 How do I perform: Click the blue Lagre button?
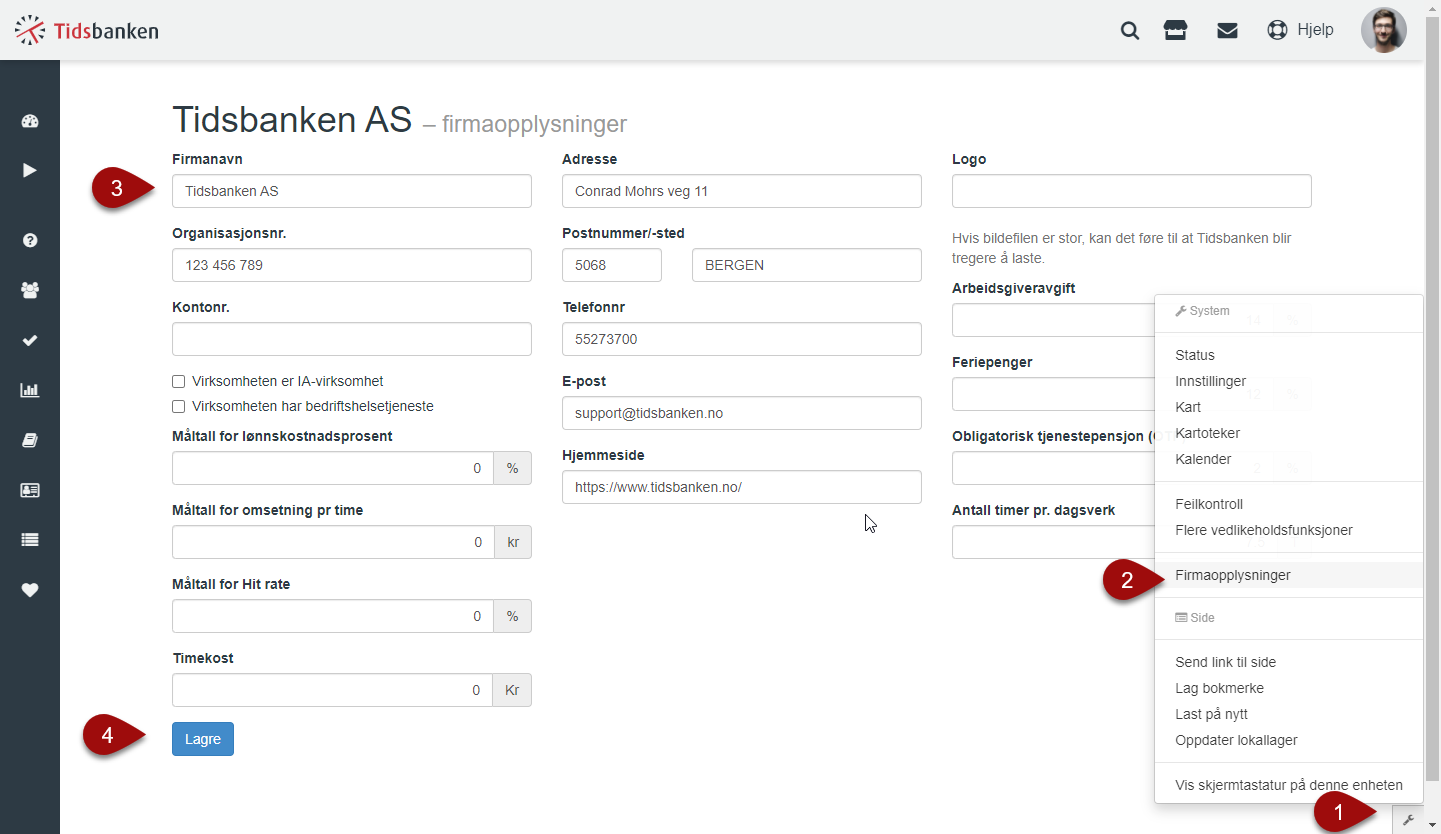pos(203,739)
